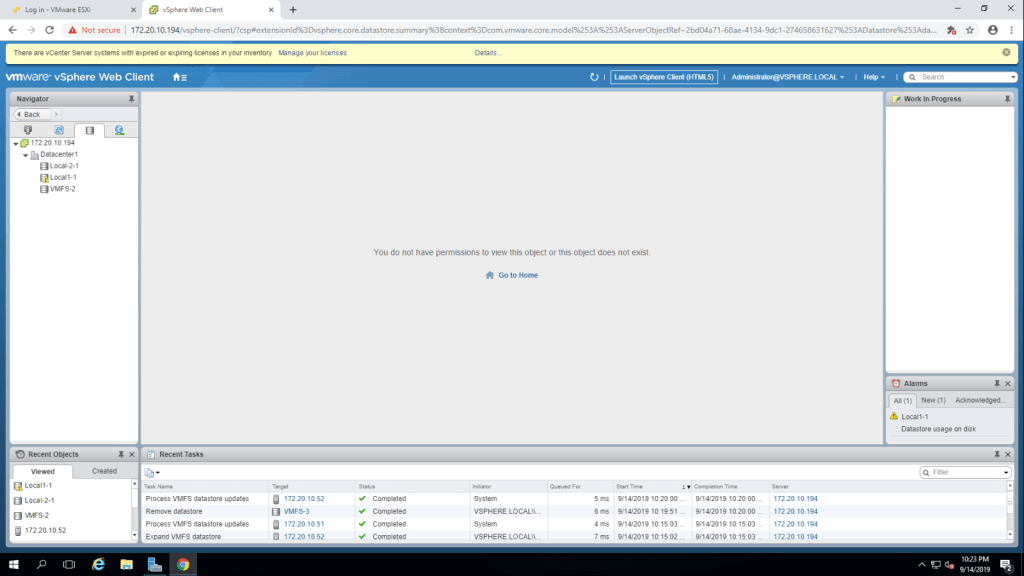Select the VMFS-2 datastore in Navigator tree
The width and height of the screenshot is (1024, 576).
point(62,189)
